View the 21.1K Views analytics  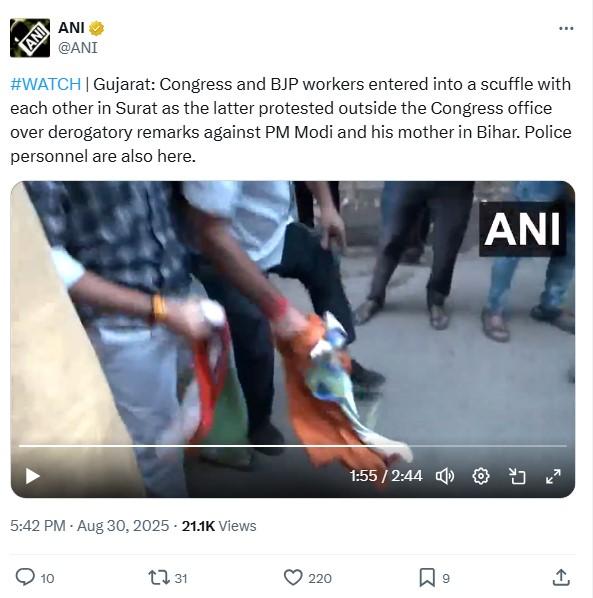(x=219, y=526)
